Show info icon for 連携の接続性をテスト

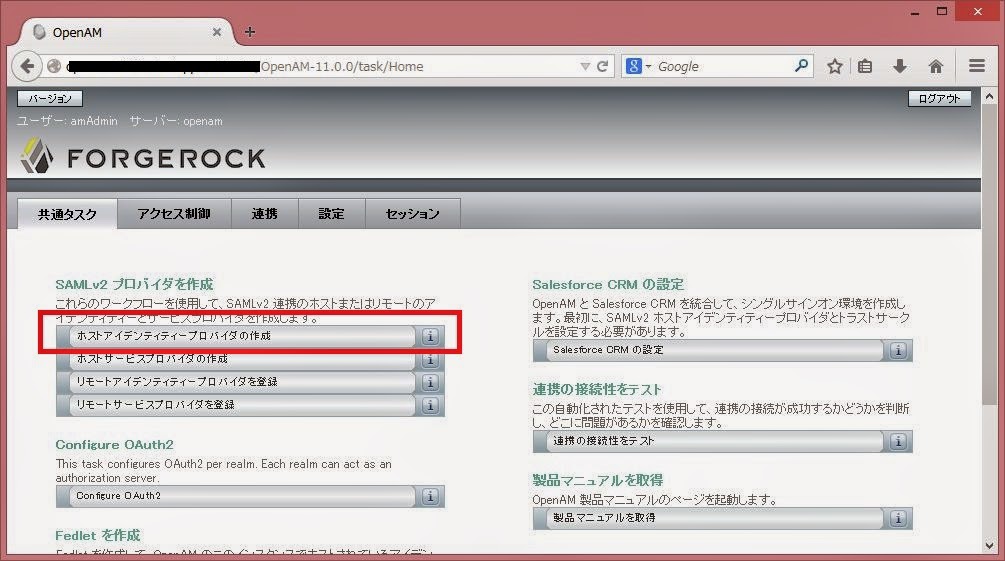[x=899, y=441]
